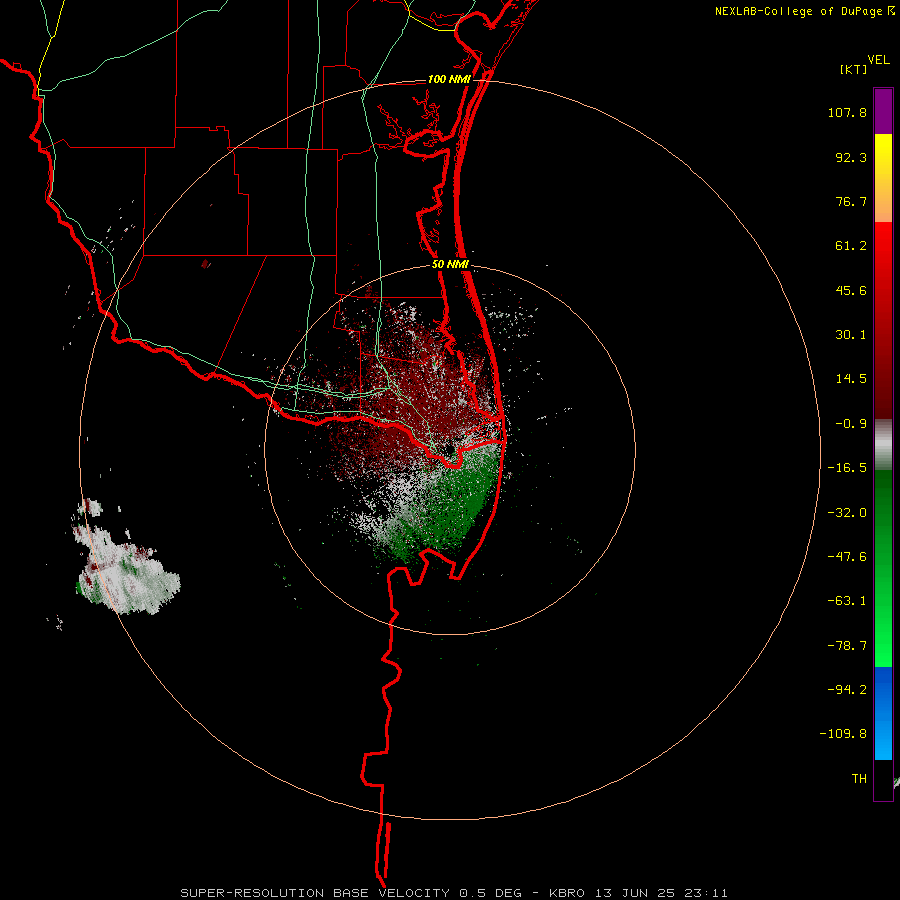Screen dimensions: 900x900
Task: Pick the purple segment of color bar
Action: [883, 111]
